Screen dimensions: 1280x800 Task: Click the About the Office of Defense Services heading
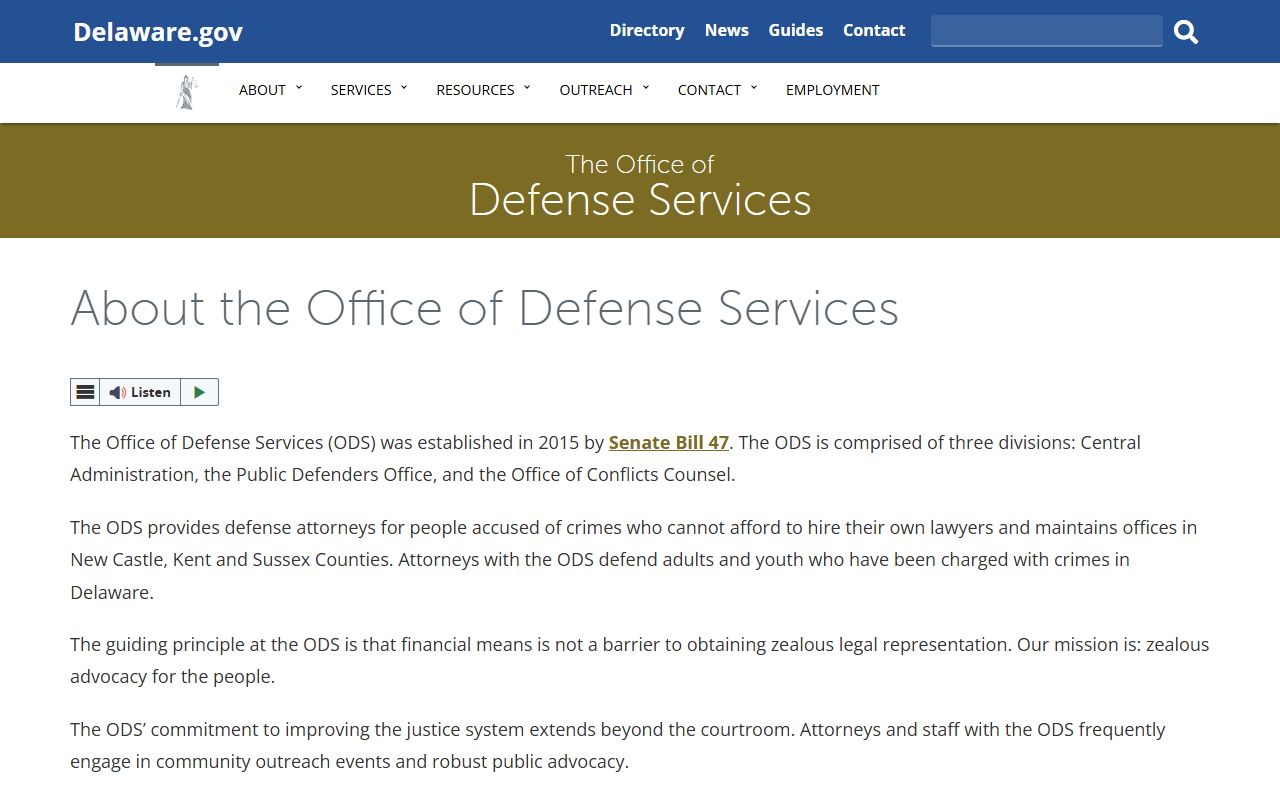(485, 308)
